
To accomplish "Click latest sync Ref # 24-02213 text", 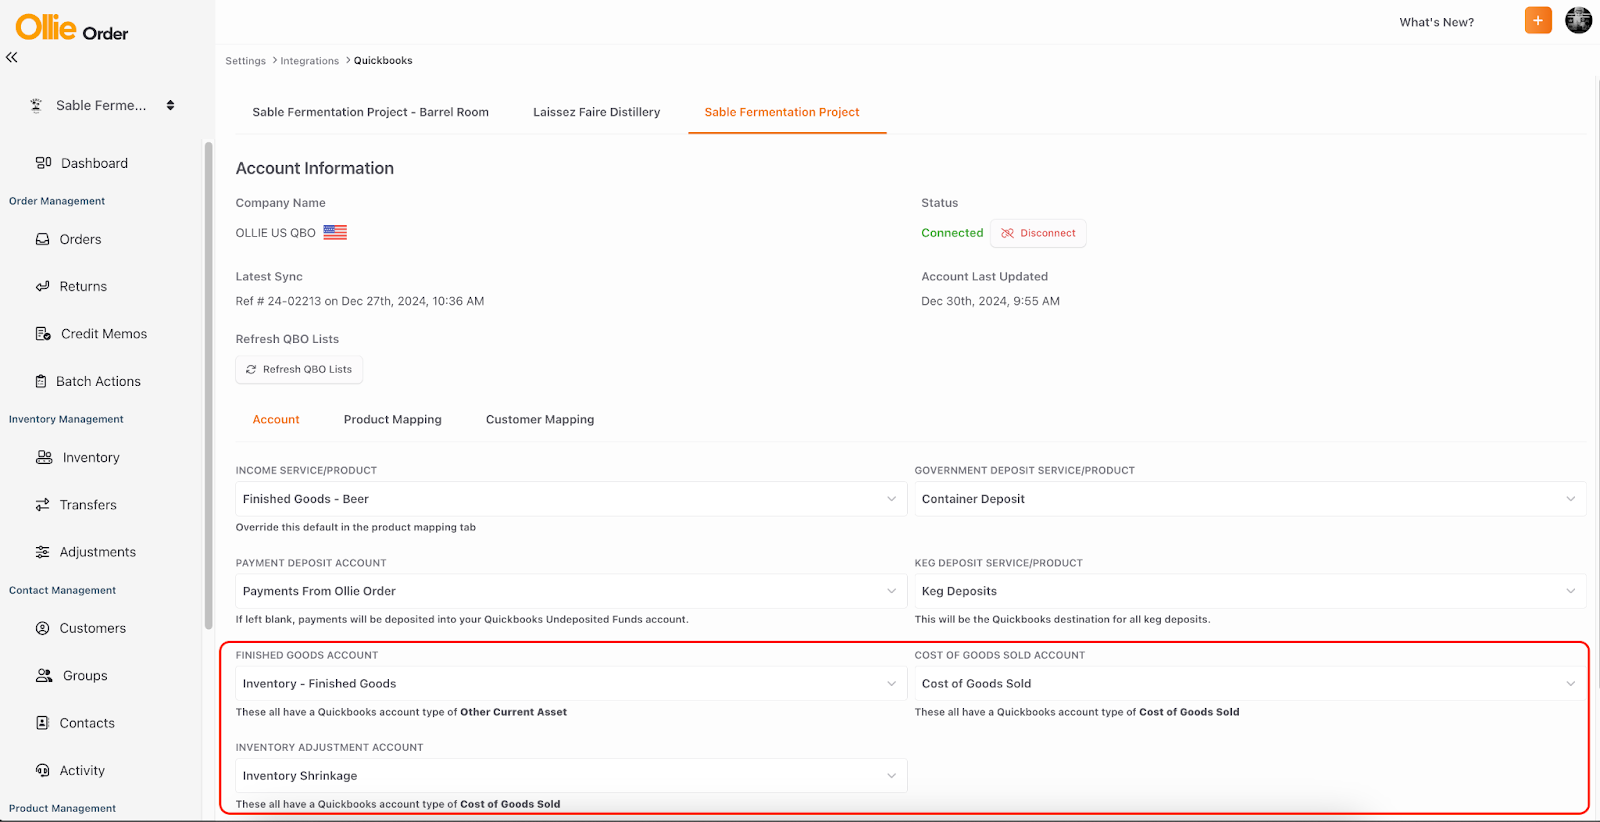I will (x=359, y=301).
